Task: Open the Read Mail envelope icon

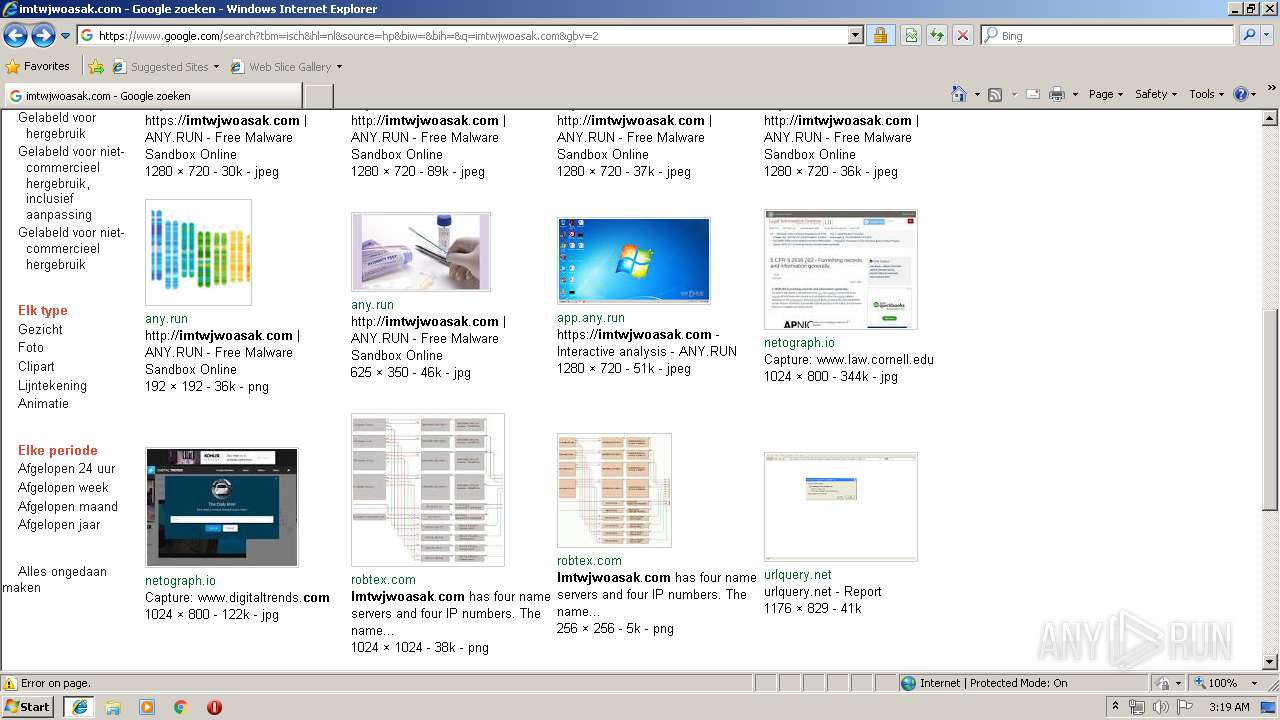Action: click(1033, 94)
